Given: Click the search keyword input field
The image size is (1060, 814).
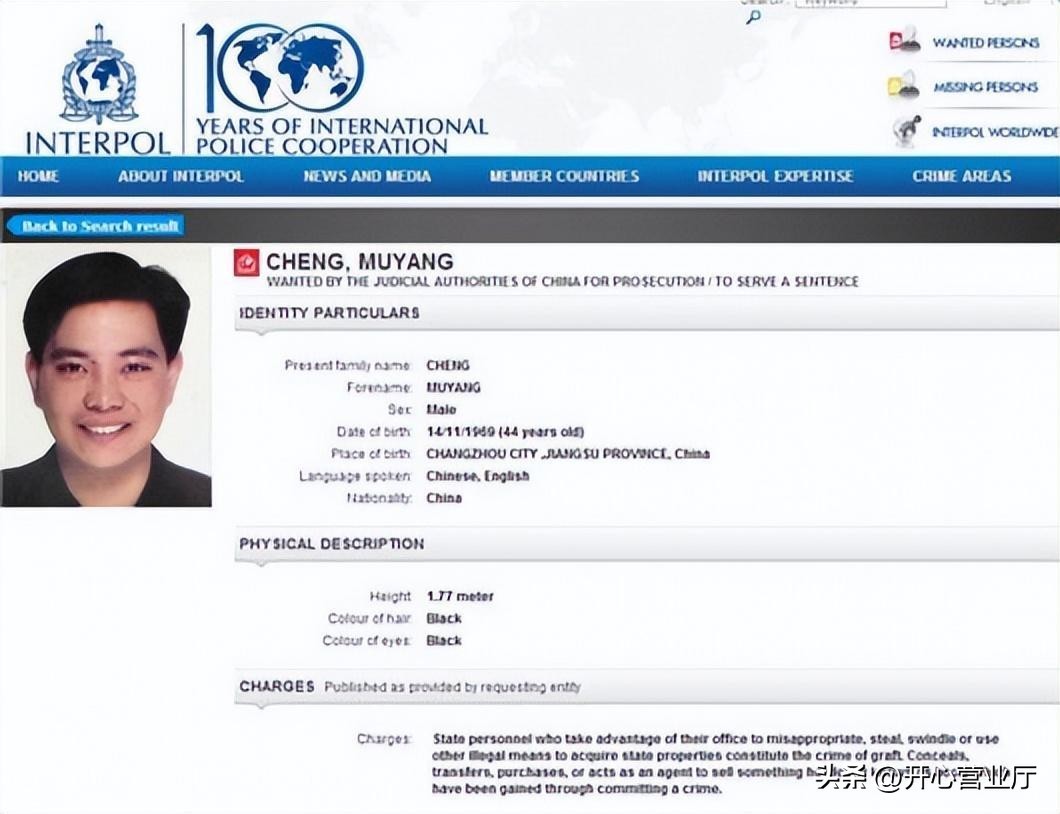Looking at the screenshot, I should click(870, 3).
